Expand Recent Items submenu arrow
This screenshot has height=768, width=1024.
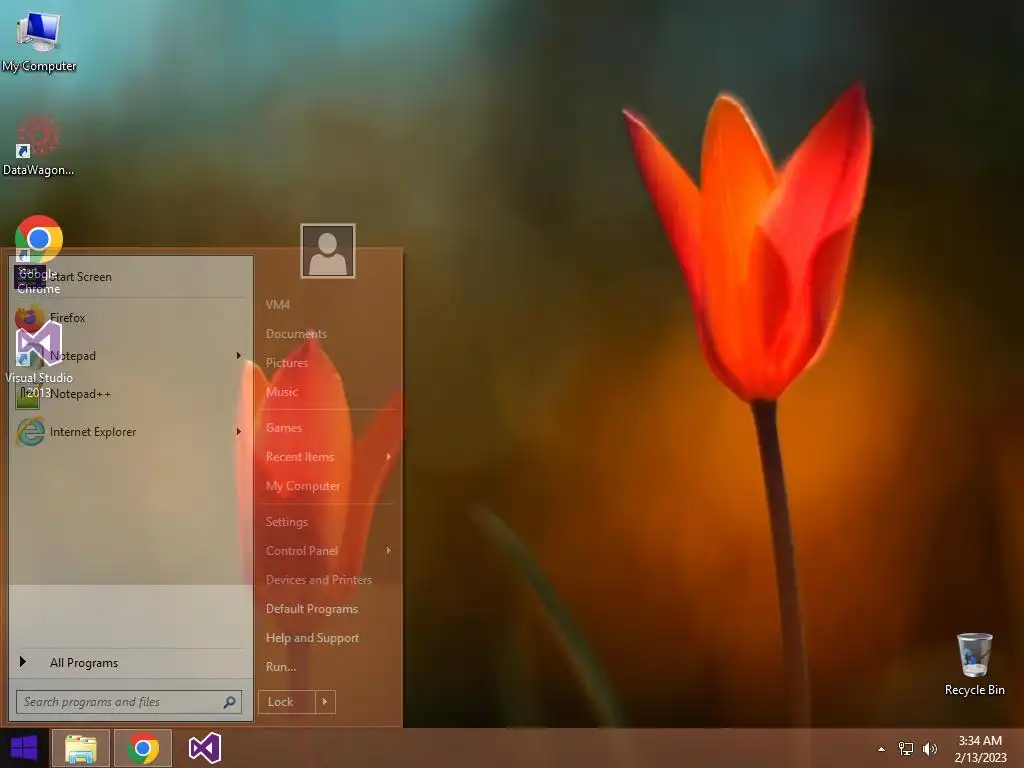389,457
